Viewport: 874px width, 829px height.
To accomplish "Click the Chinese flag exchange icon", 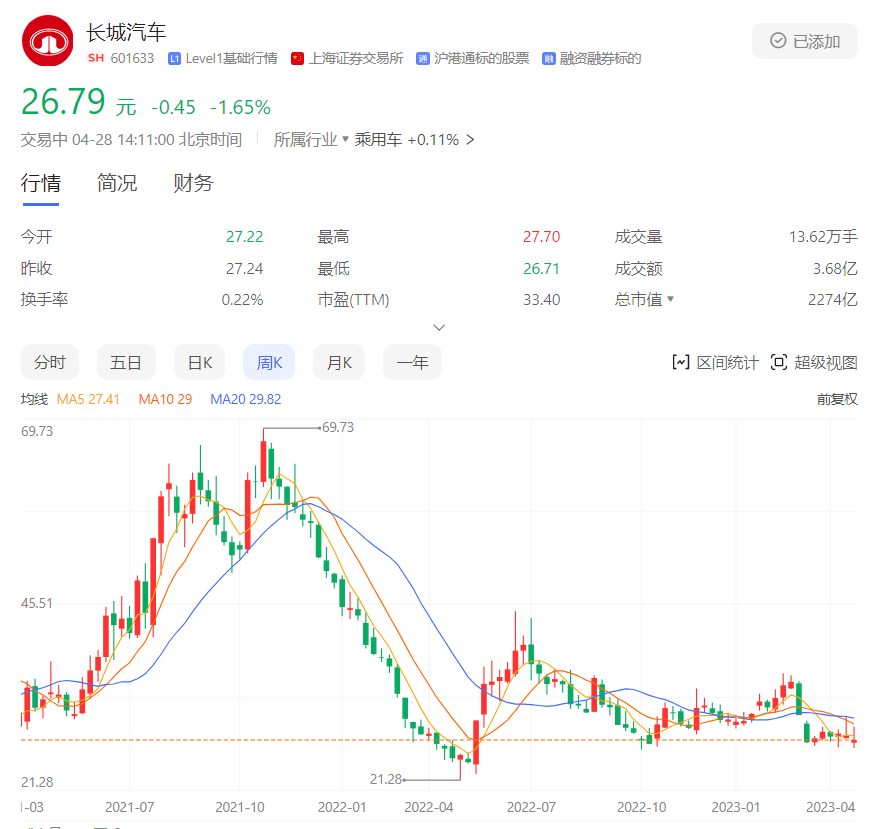I will click(x=298, y=59).
